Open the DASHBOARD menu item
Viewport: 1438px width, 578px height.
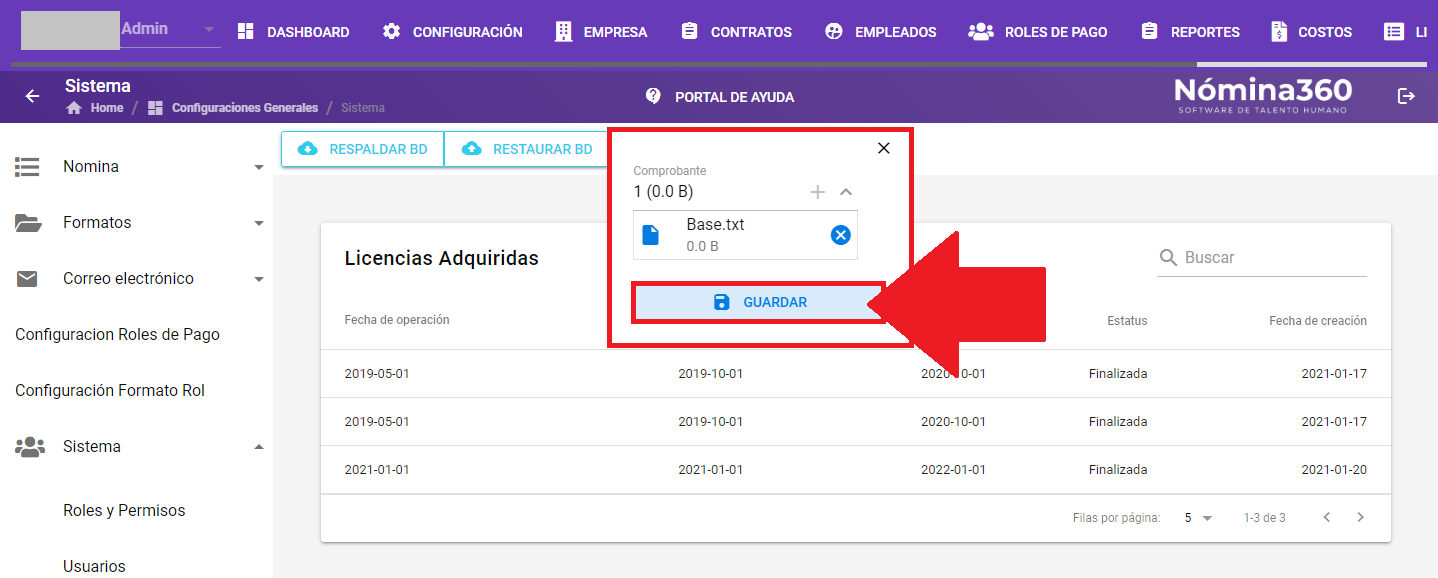click(293, 32)
